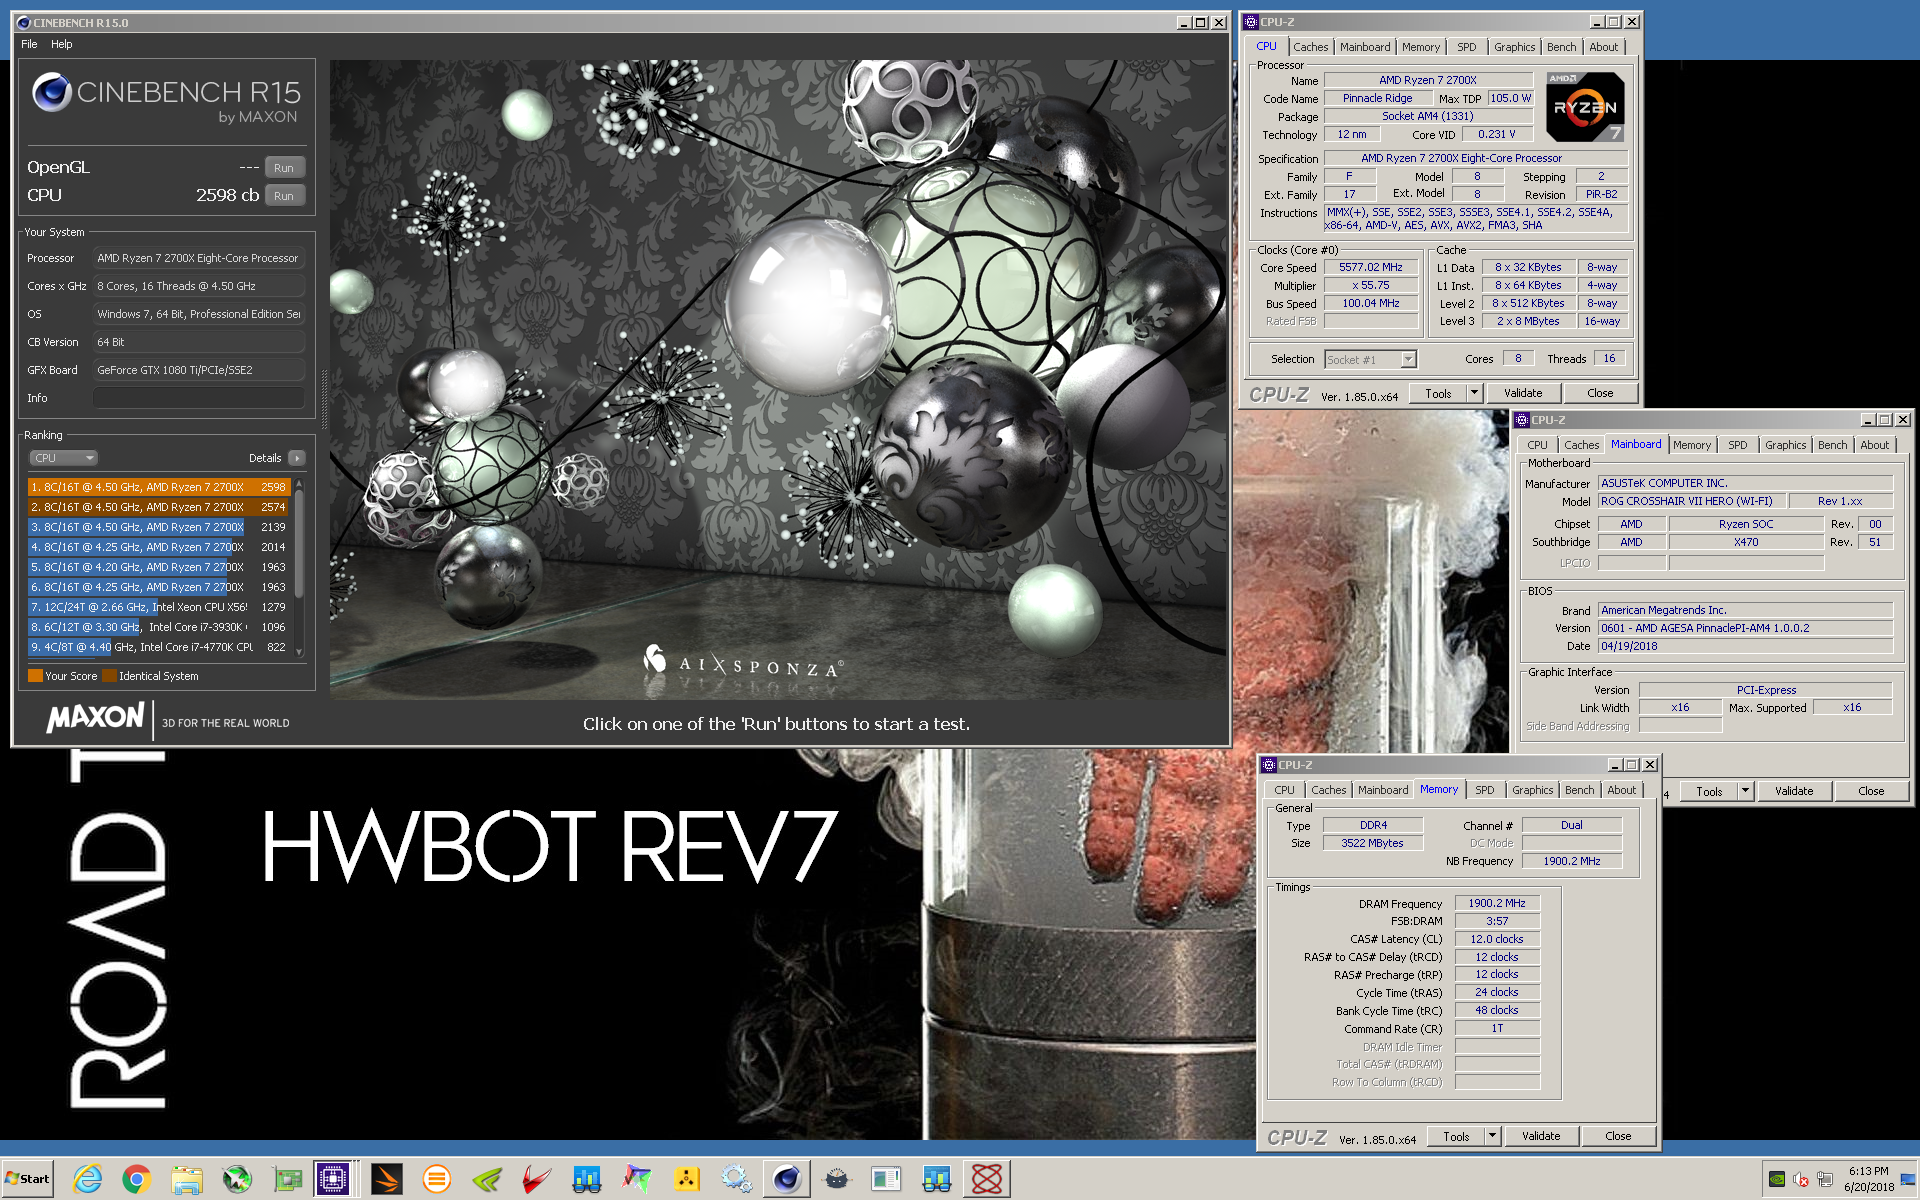Click the red knot taskbar icon
1920x1200 pixels.
(x=986, y=1180)
